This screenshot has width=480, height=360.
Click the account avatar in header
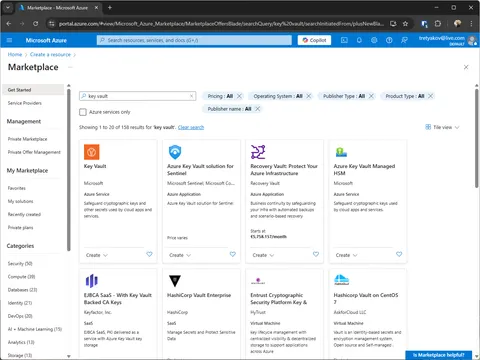click(x=472, y=40)
